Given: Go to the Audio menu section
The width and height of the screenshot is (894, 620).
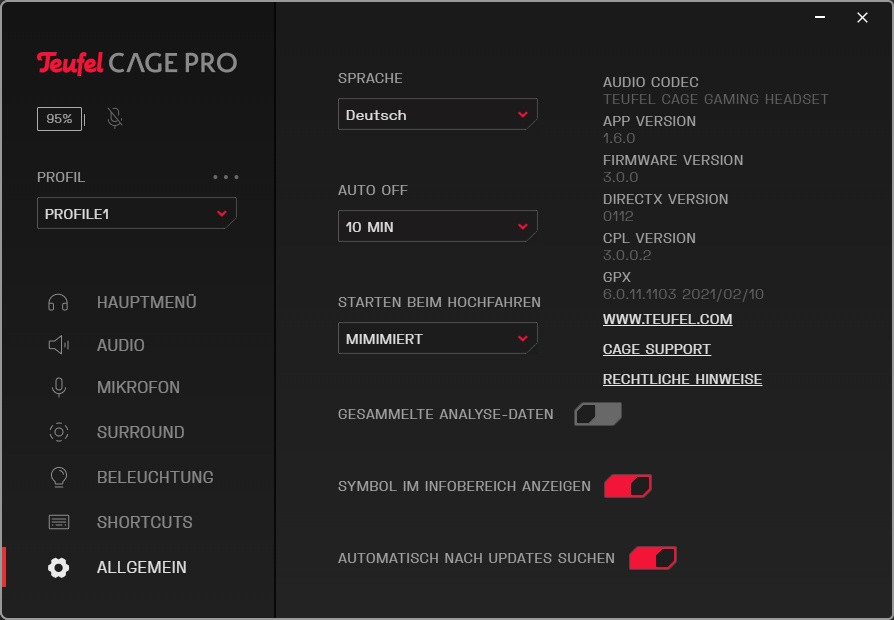Looking at the screenshot, I should 120,345.
